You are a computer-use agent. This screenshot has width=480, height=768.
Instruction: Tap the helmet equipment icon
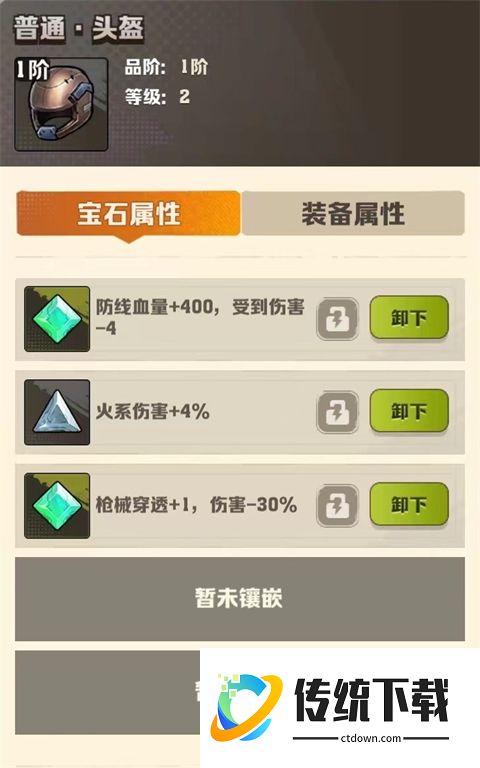click(x=61, y=104)
